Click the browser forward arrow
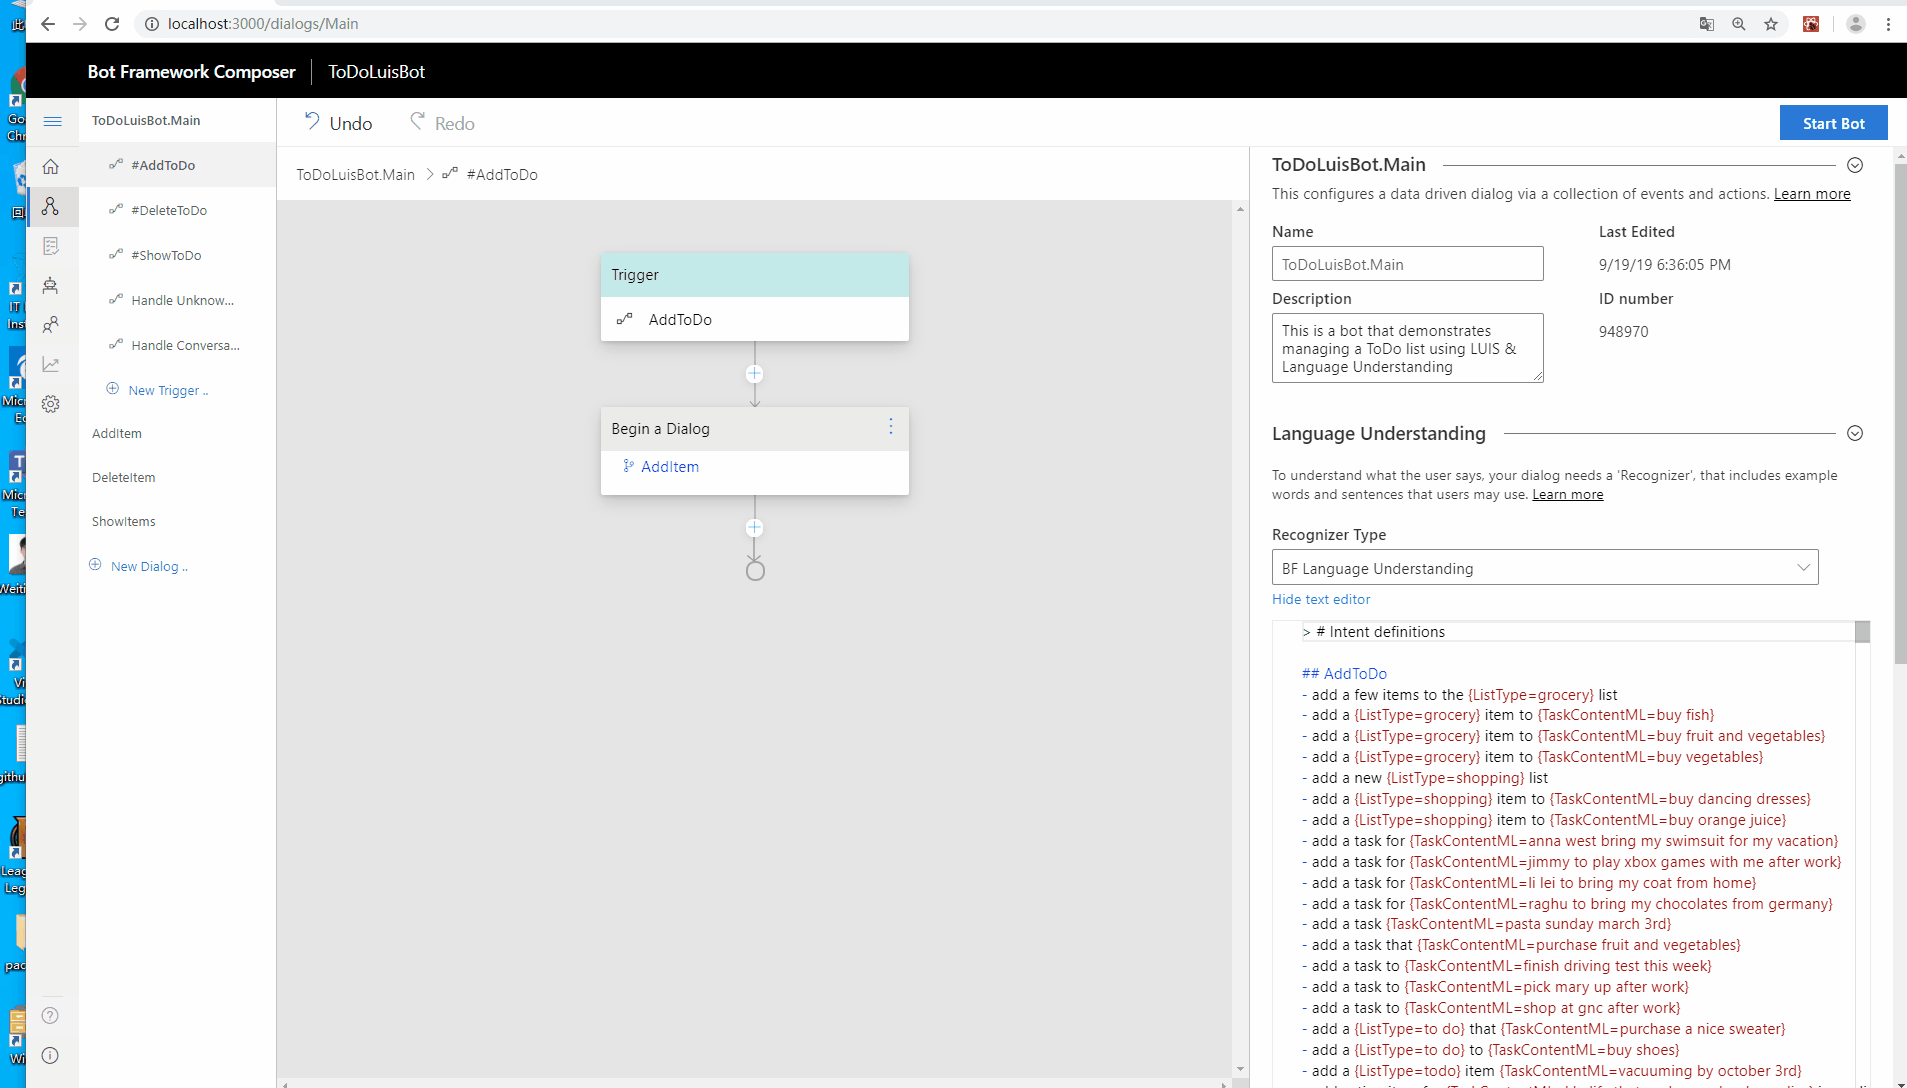This screenshot has height=1088, width=1907. 80,24
